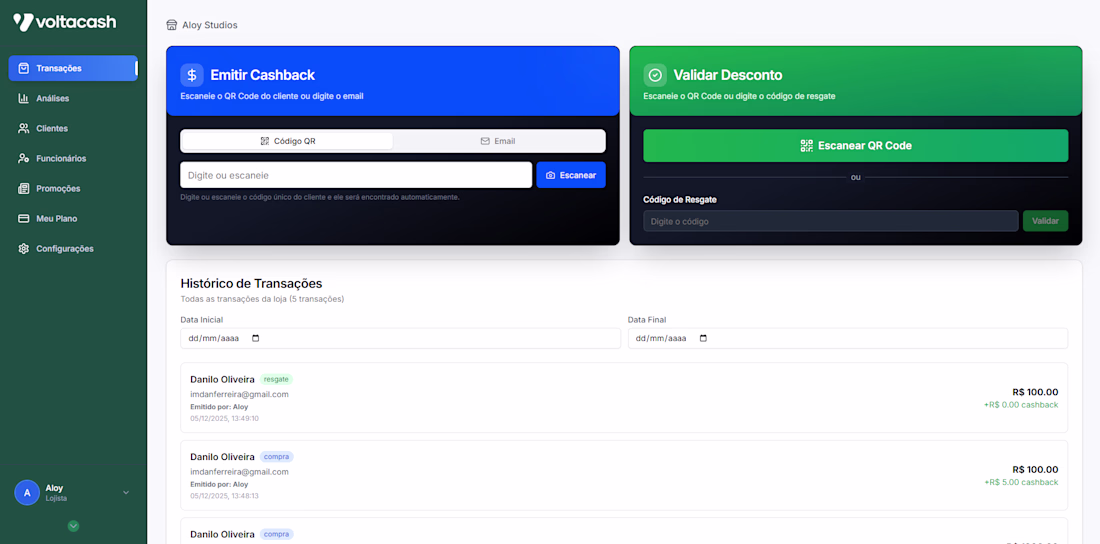Go to Meu Plano
Viewport: 1100px width, 544px height.
(73, 218)
